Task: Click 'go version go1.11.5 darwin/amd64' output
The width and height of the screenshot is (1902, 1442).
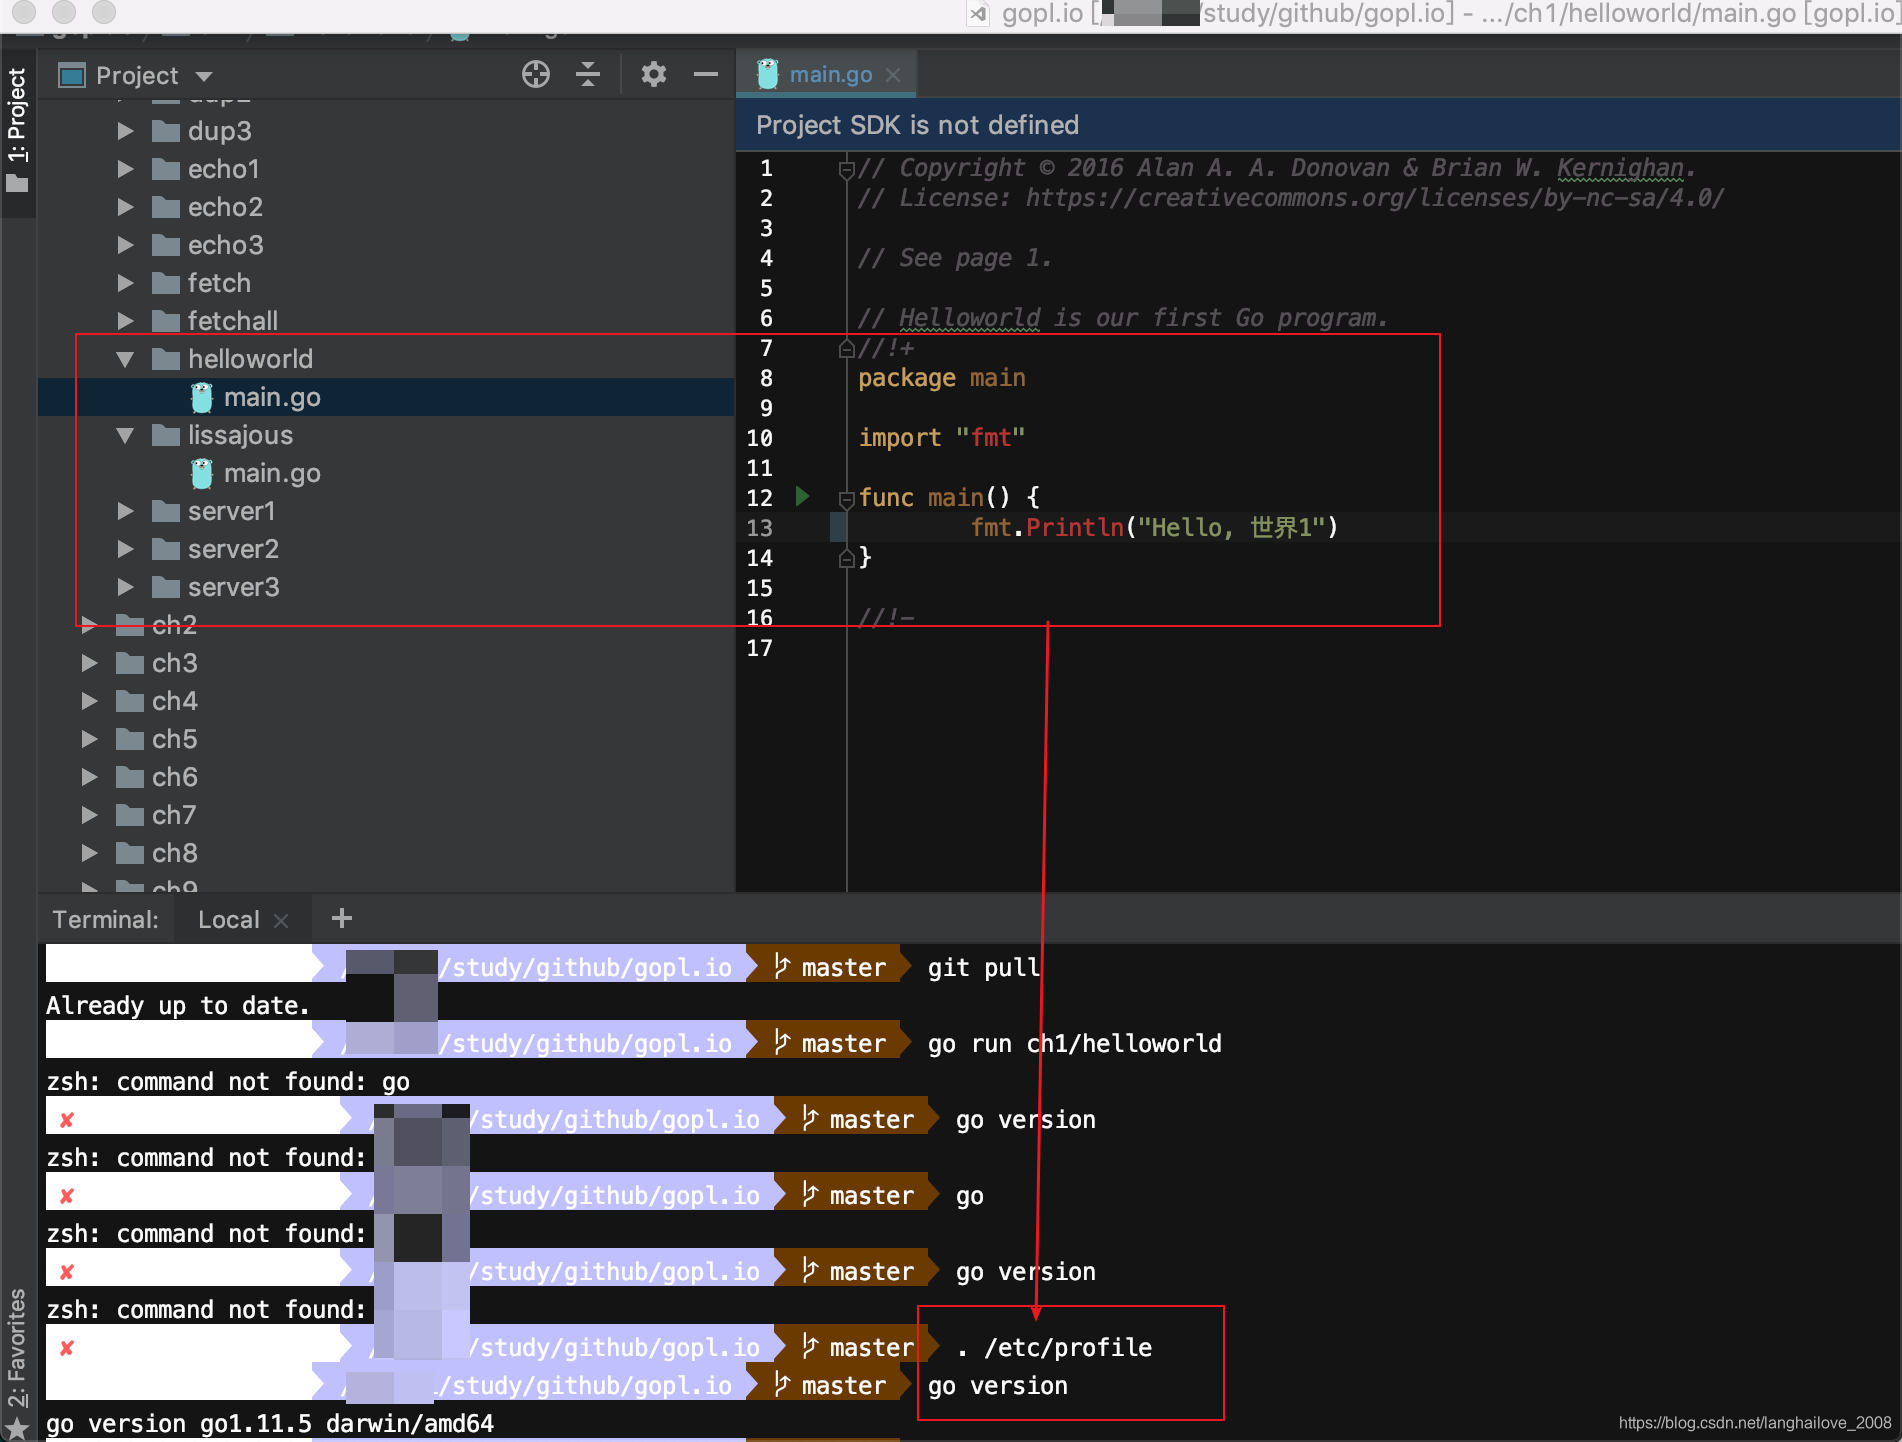Action: tap(270, 1424)
